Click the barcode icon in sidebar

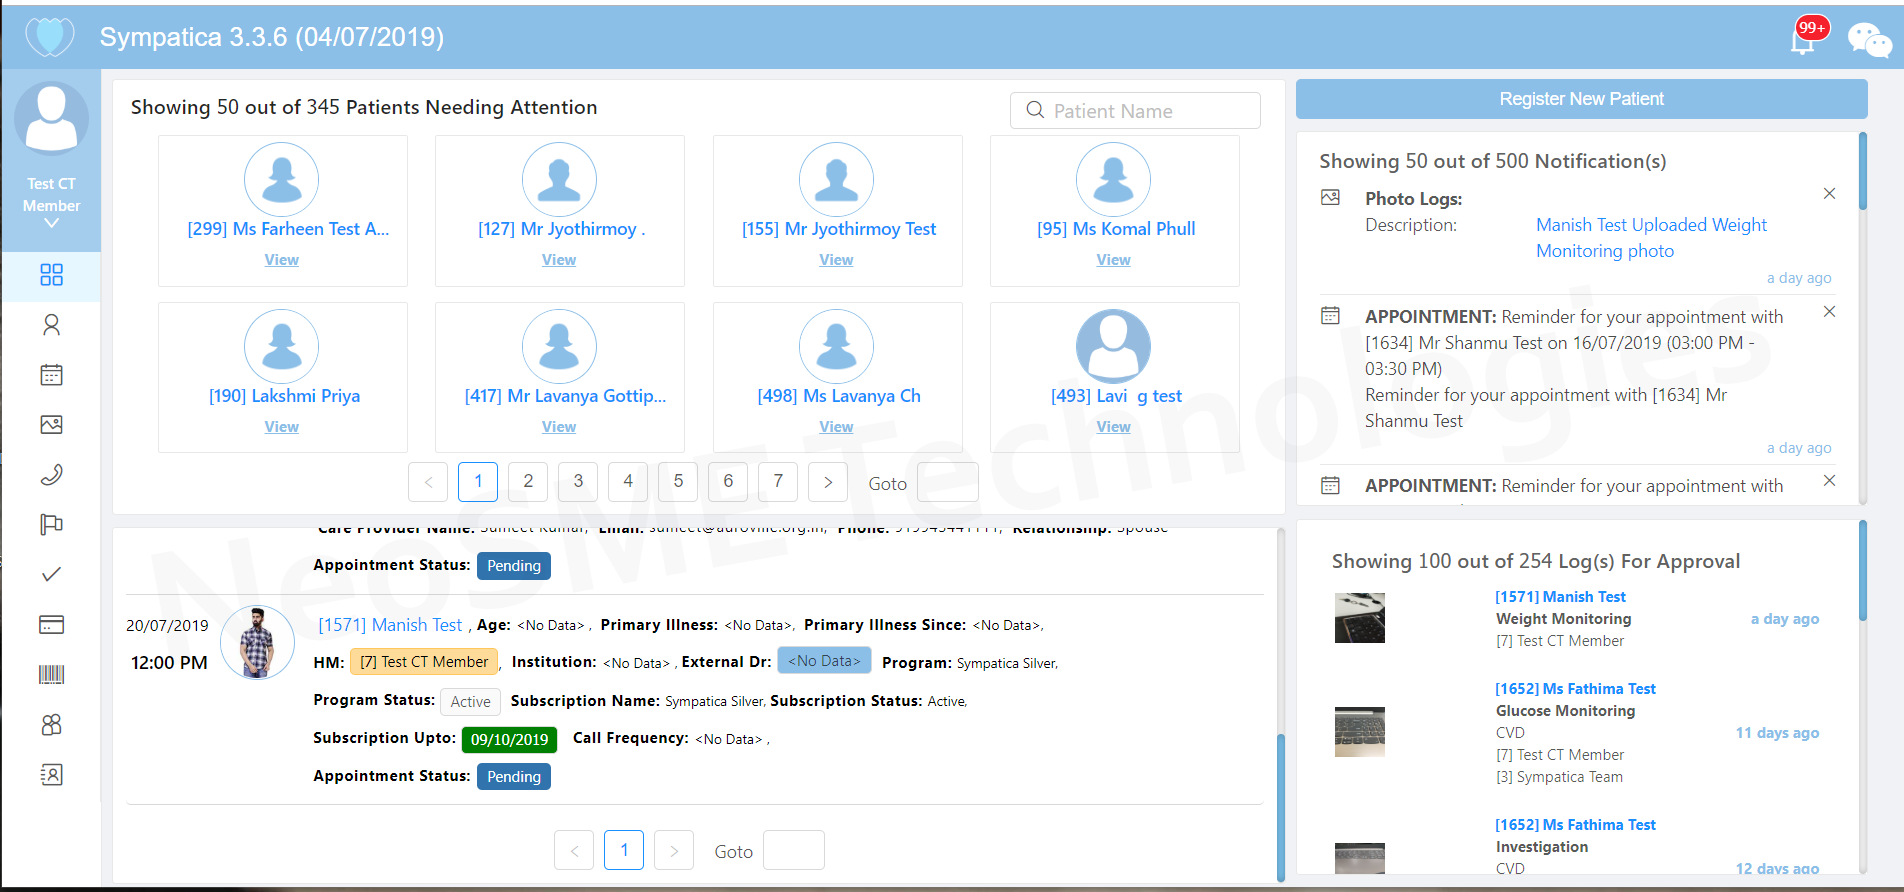pyautogui.click(x=51, y=674)
